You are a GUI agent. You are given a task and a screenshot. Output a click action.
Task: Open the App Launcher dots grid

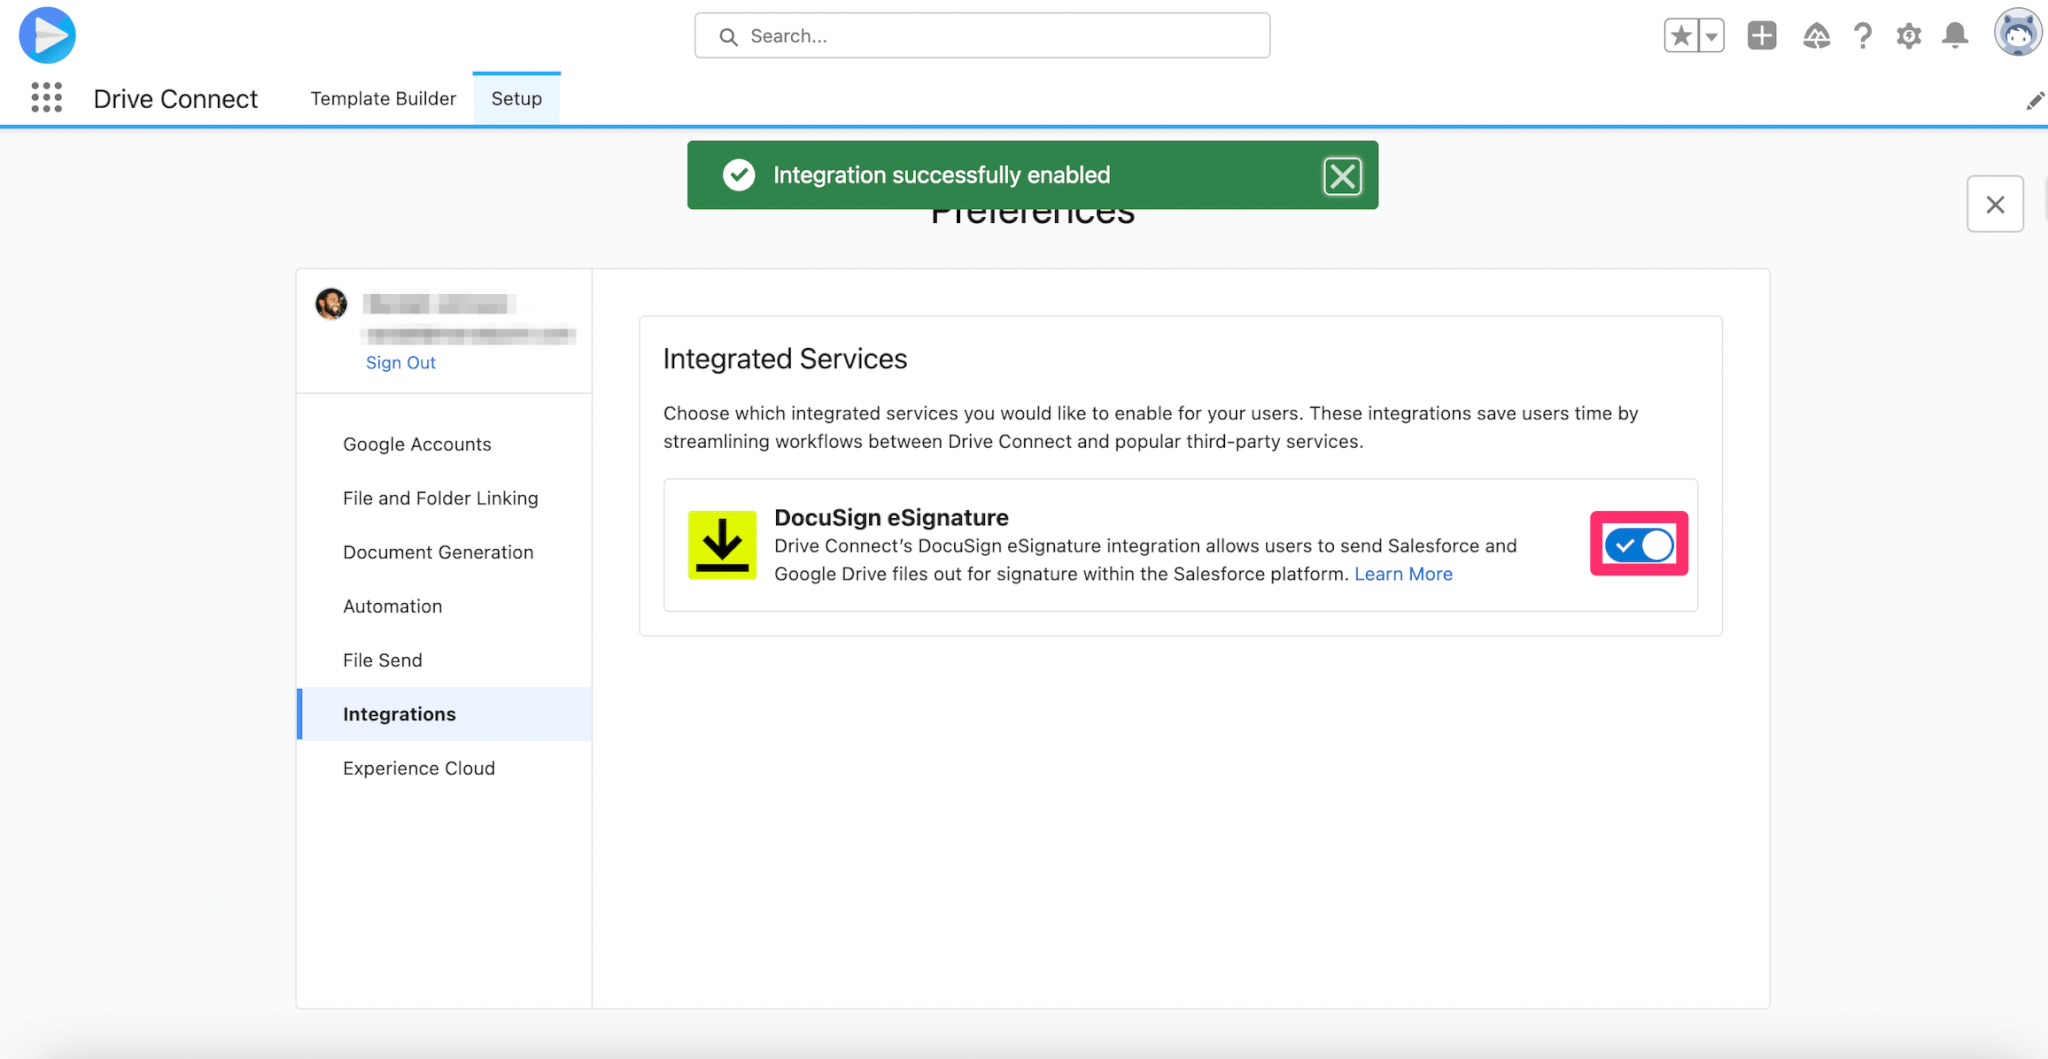tap(46, 97)
